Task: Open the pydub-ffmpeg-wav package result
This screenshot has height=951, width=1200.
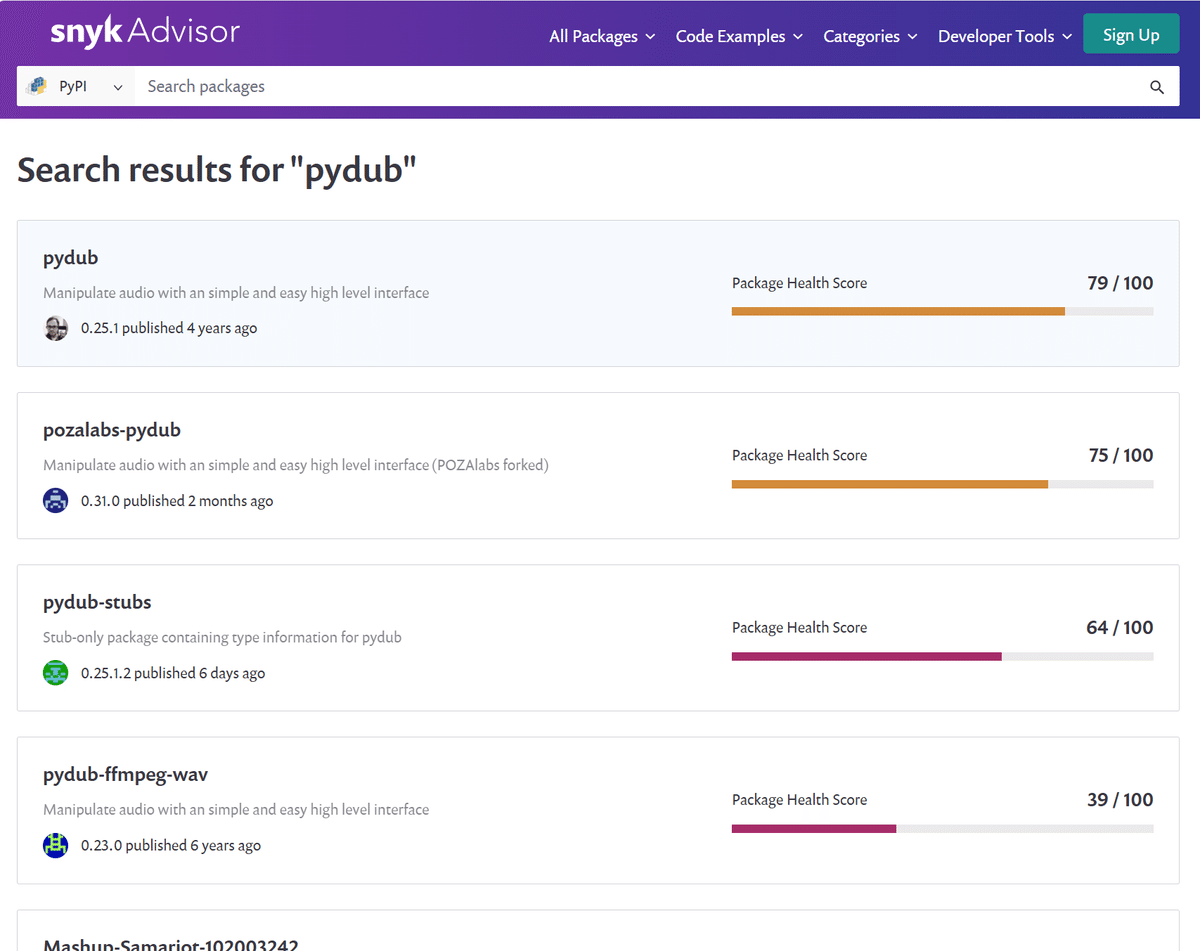Action: coord(126,774)
